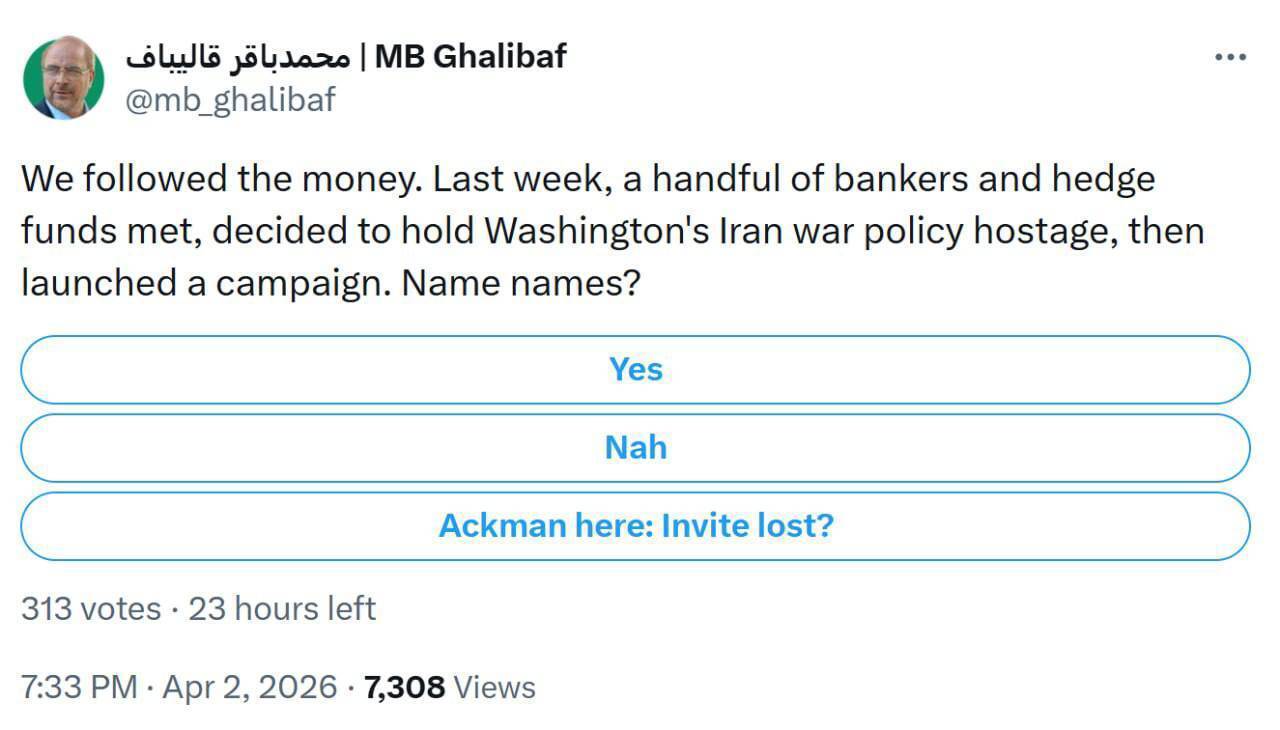The height and width of the screenshot is (730, 1280).
Task: Click the display name 'MB Ghalibaf'
Action: (470, 57)
